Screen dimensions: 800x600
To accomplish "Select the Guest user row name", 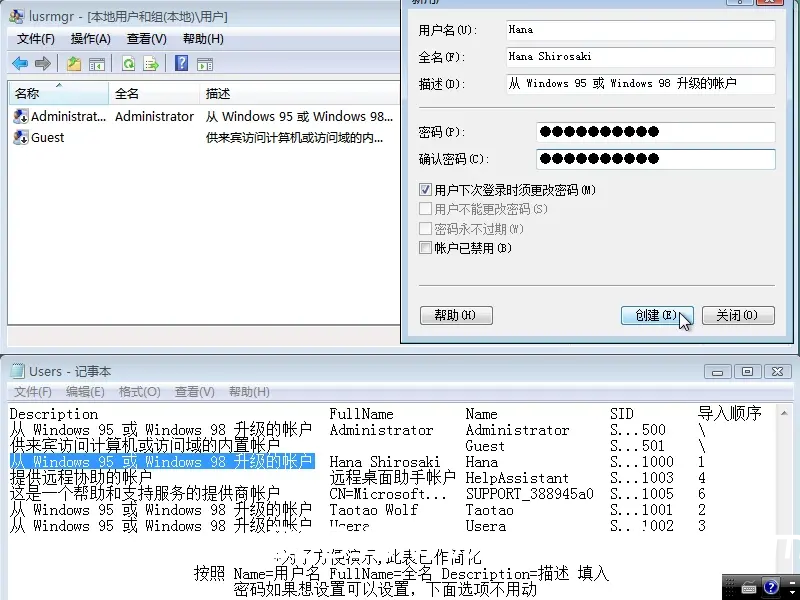I will tap(47, 137).
